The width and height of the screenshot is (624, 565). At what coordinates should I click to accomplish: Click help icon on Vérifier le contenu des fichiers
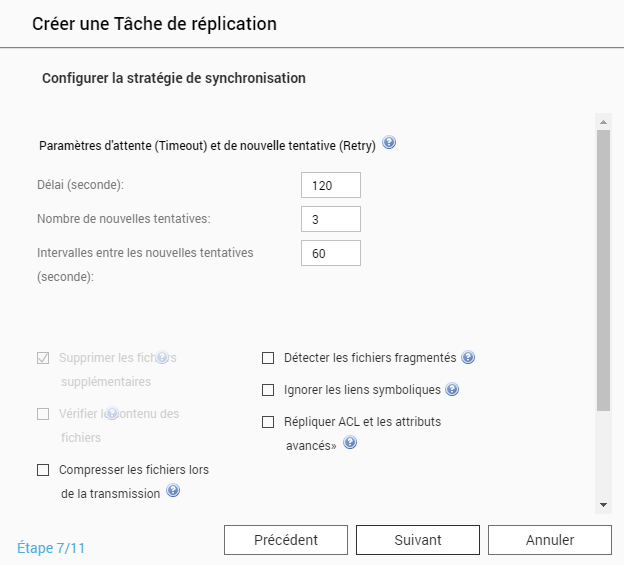point(112,412)
